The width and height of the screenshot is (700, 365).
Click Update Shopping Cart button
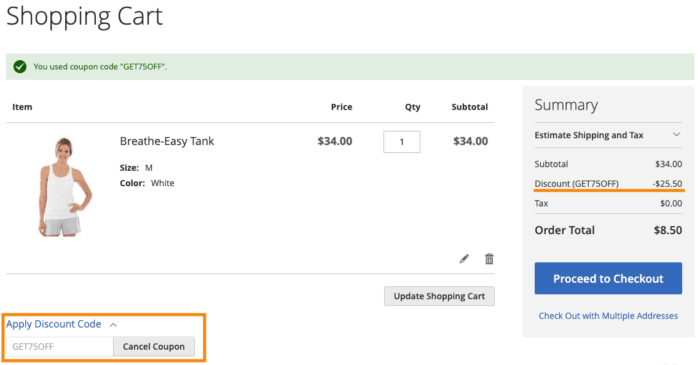click(439, 296)
